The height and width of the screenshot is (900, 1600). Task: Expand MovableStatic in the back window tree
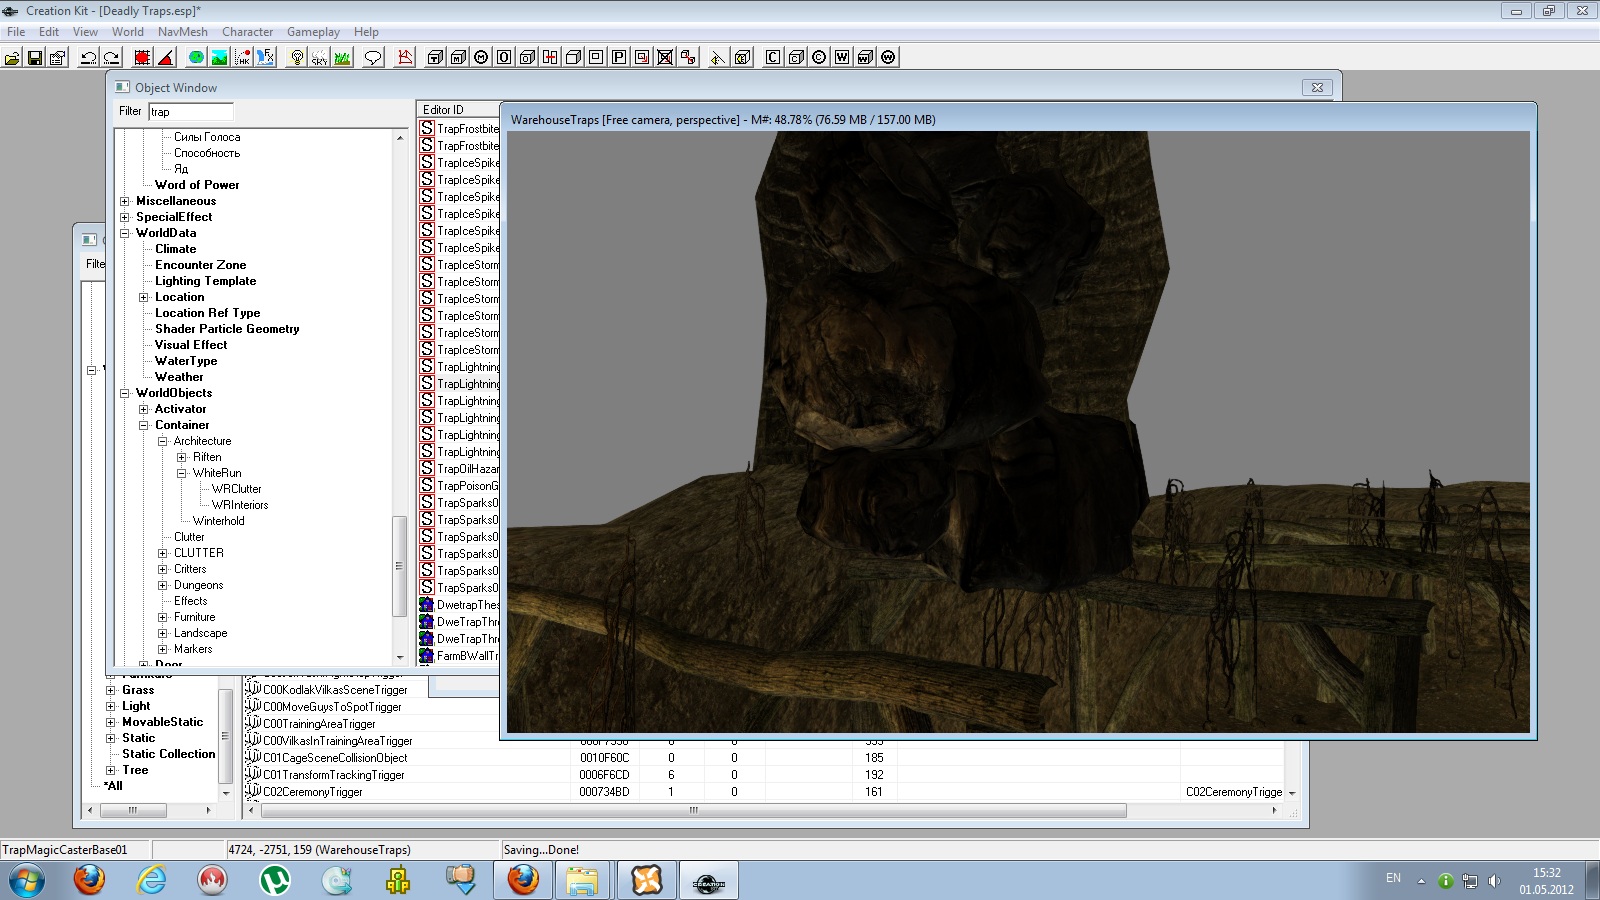pyautogui.click(x=111, y=722)
